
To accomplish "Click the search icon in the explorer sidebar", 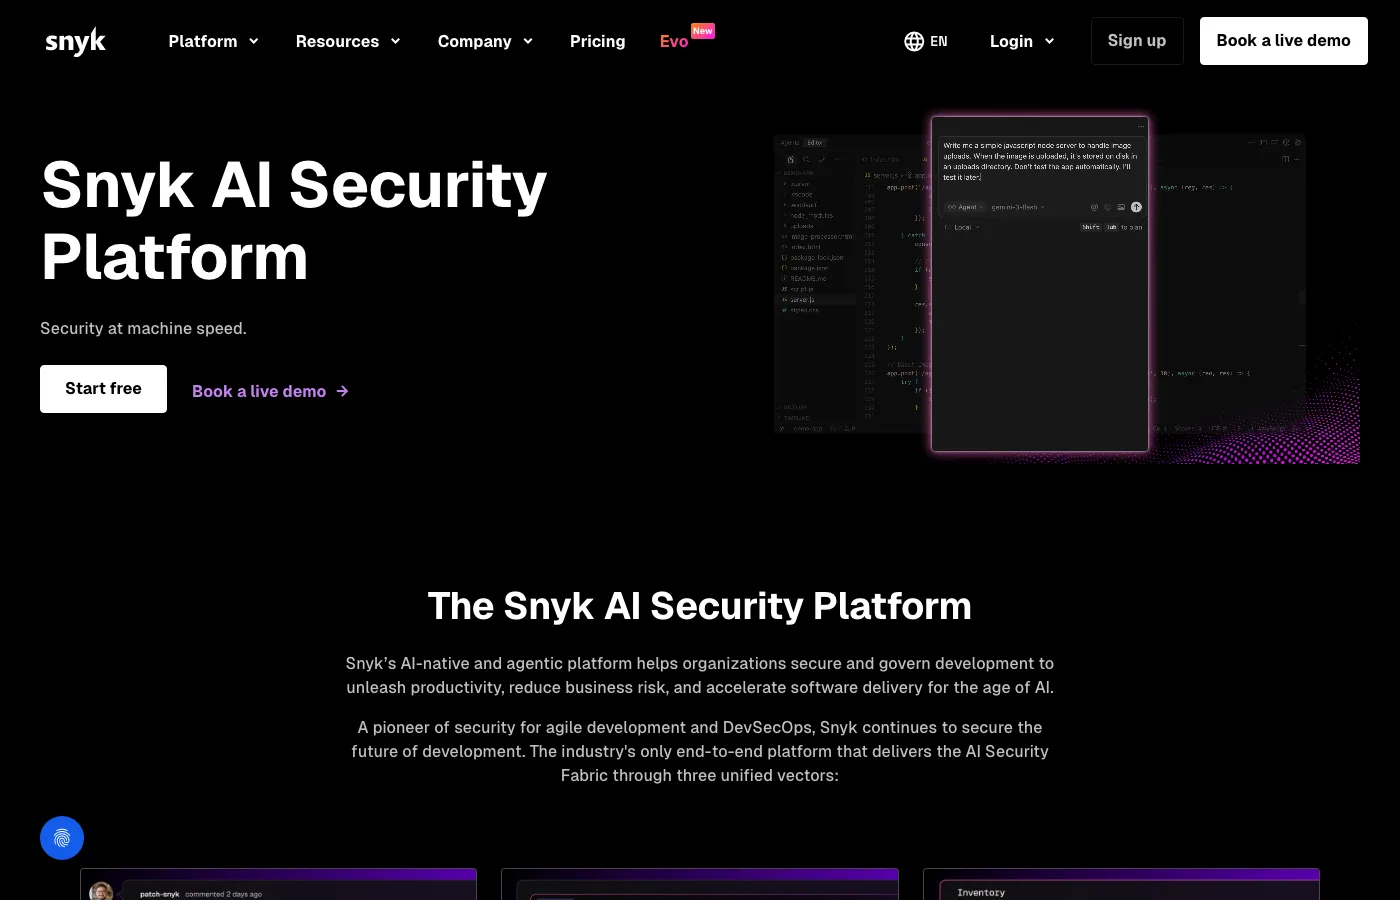I will tap(807, 160).
